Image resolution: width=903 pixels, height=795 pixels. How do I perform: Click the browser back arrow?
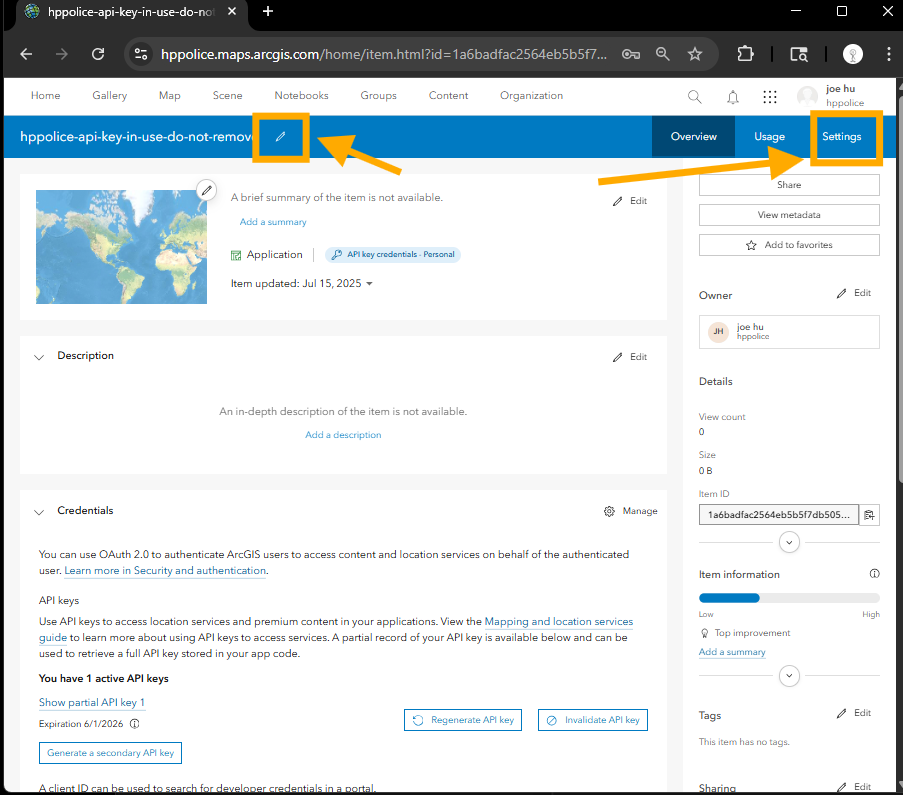26,54
